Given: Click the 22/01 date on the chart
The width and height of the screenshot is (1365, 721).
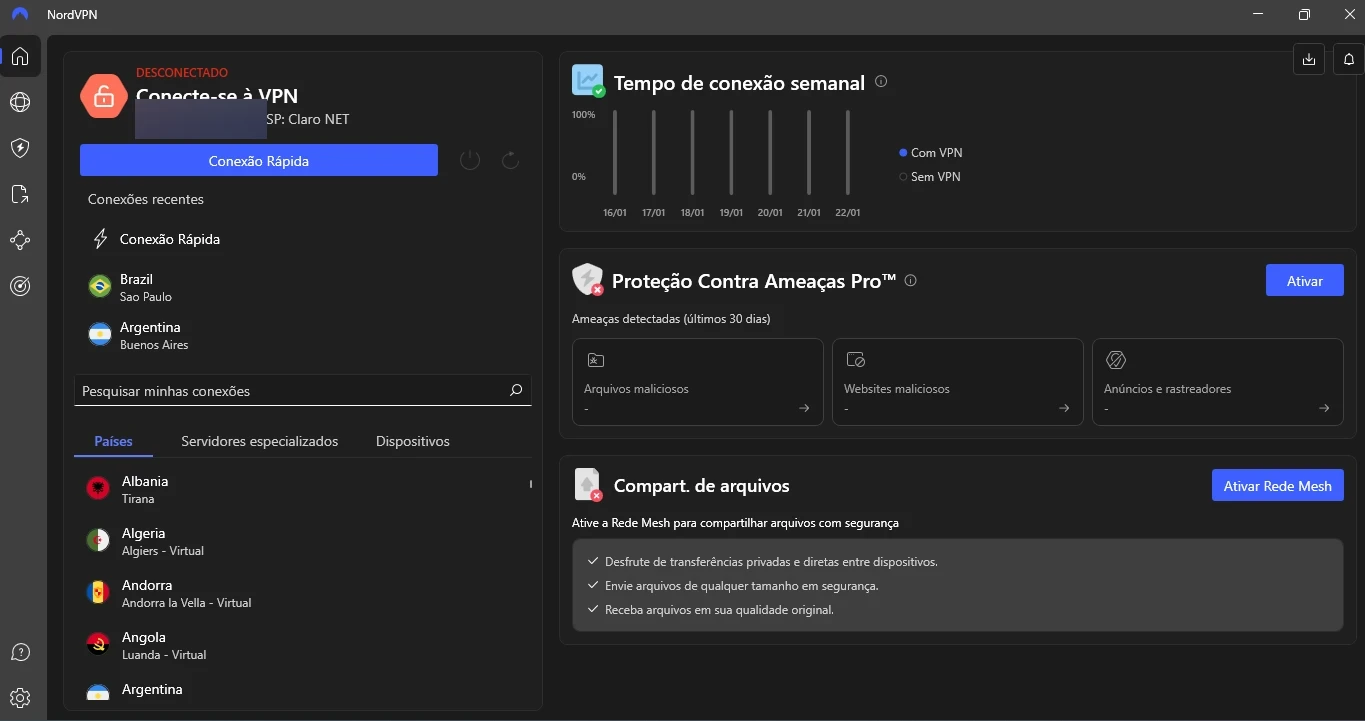Looking at the screenshot, I should click(848, 213).
